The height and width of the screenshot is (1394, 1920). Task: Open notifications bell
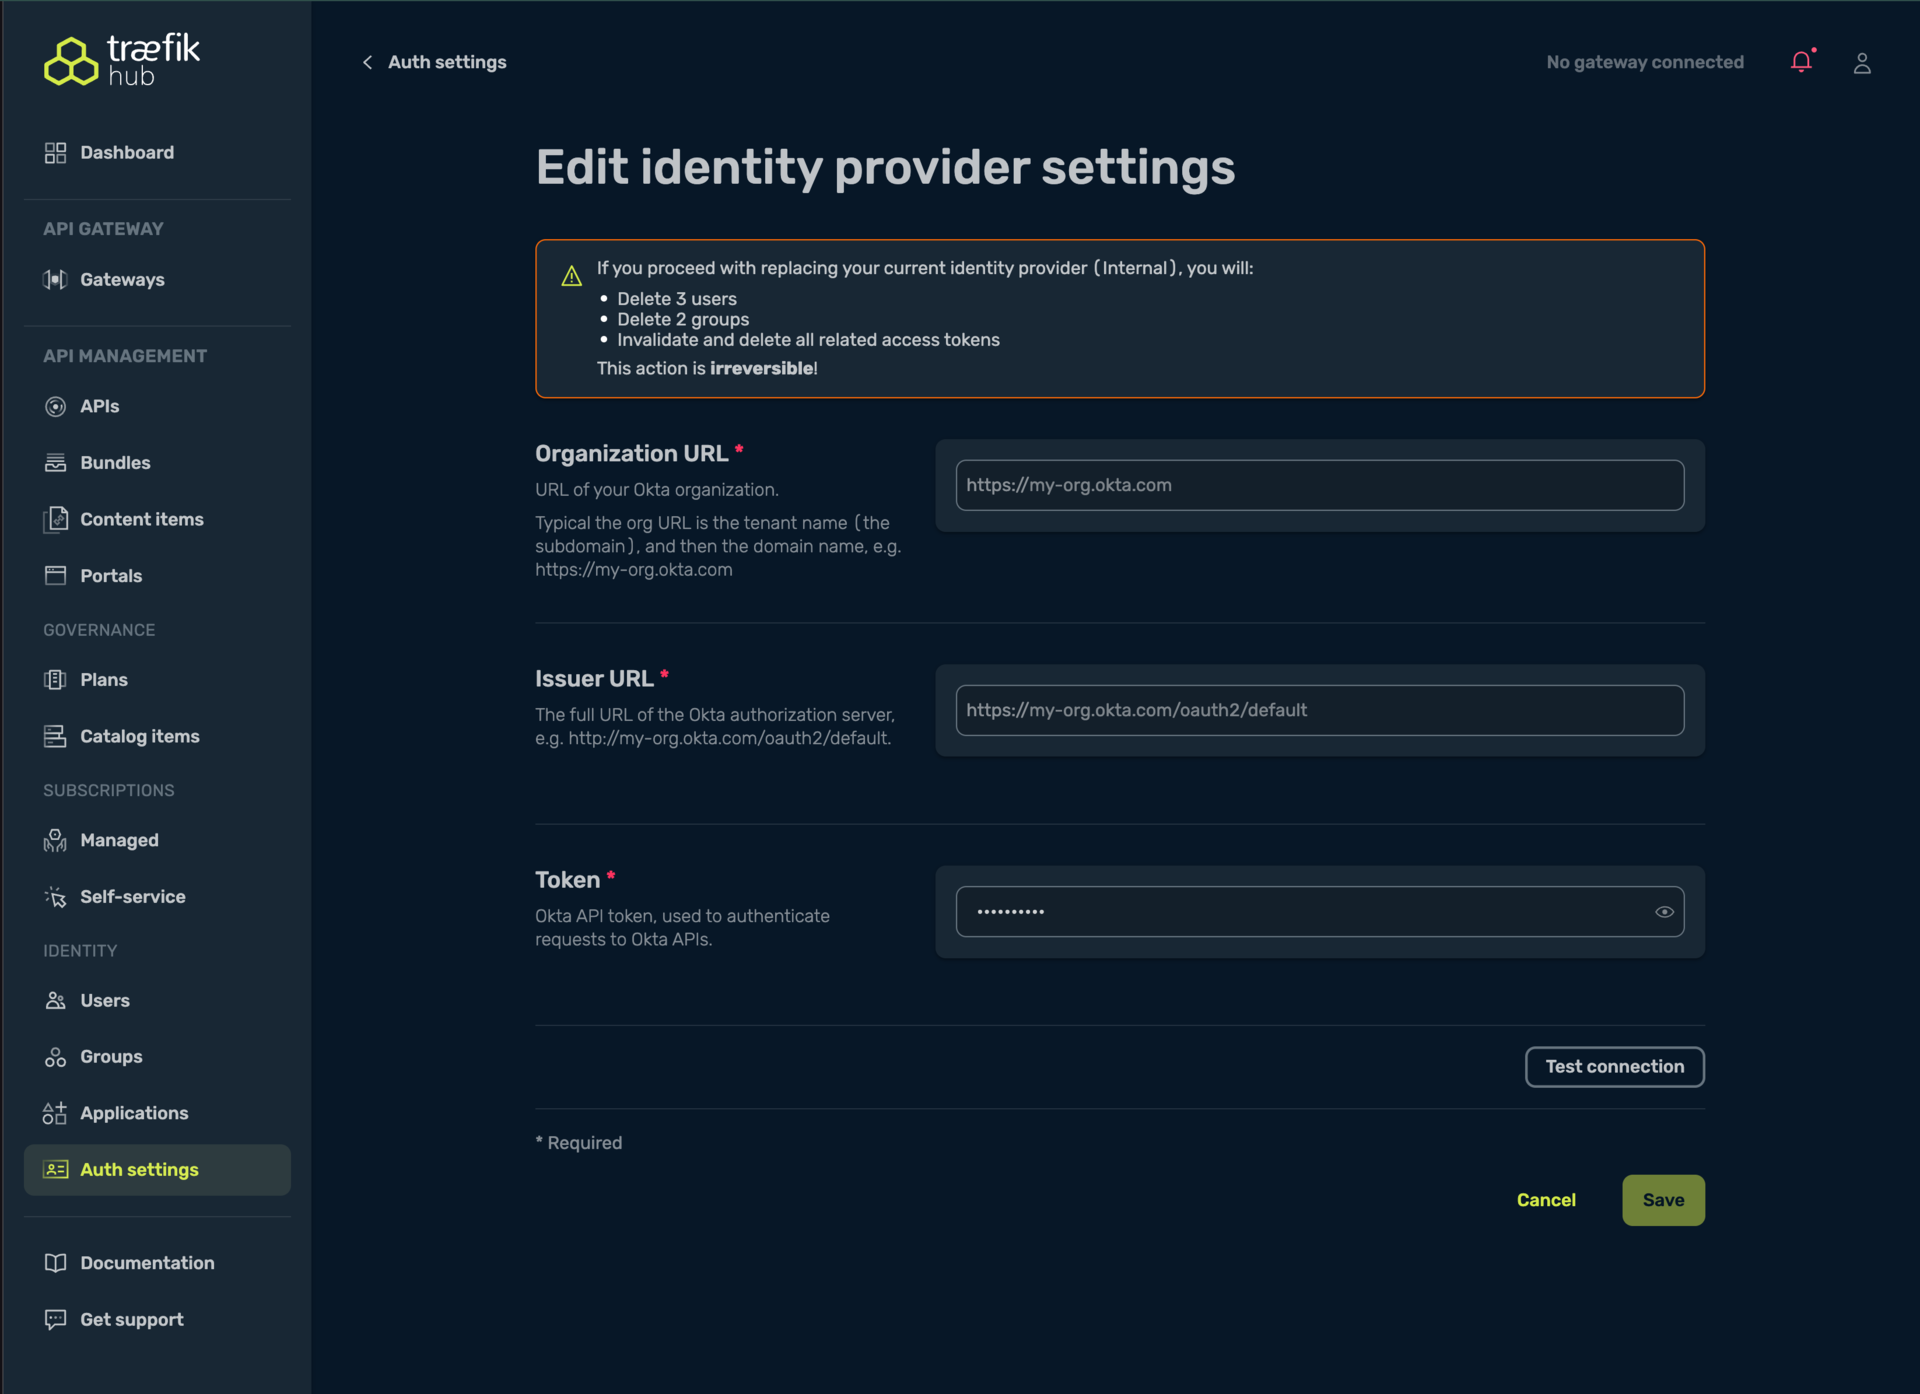click(1802, 62)
